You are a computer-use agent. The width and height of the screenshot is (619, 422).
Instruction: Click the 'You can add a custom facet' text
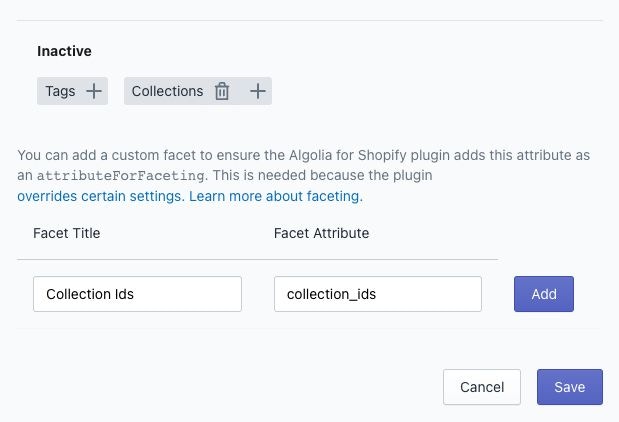100,156
